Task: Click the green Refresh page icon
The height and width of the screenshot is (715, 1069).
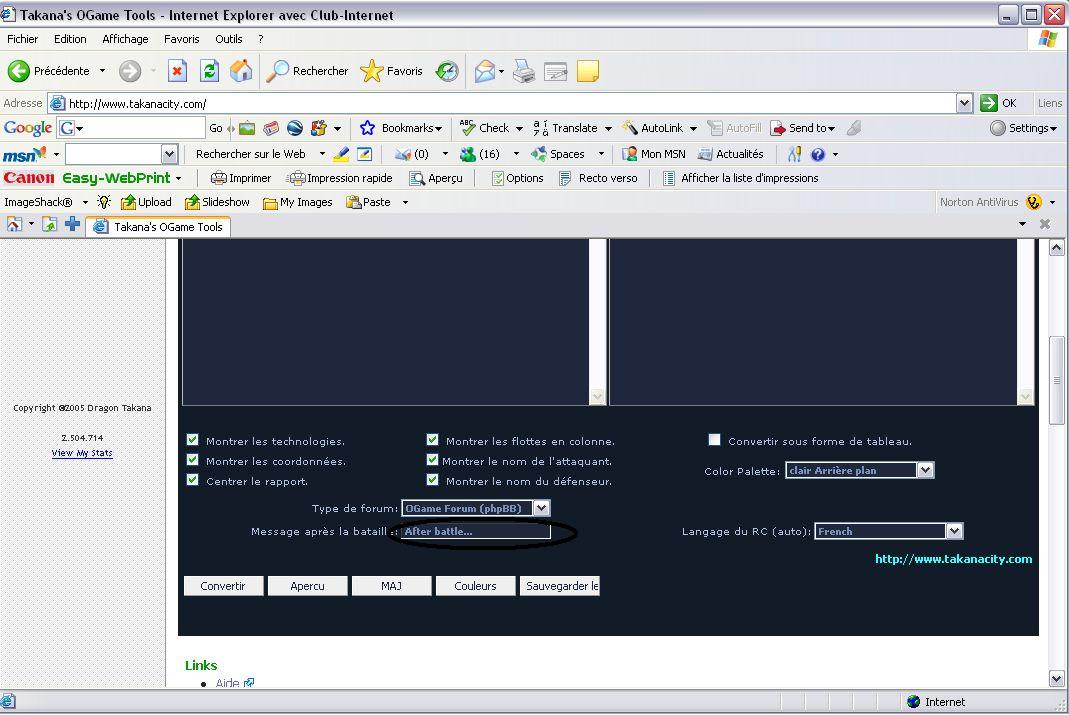Action: [209, 71]
